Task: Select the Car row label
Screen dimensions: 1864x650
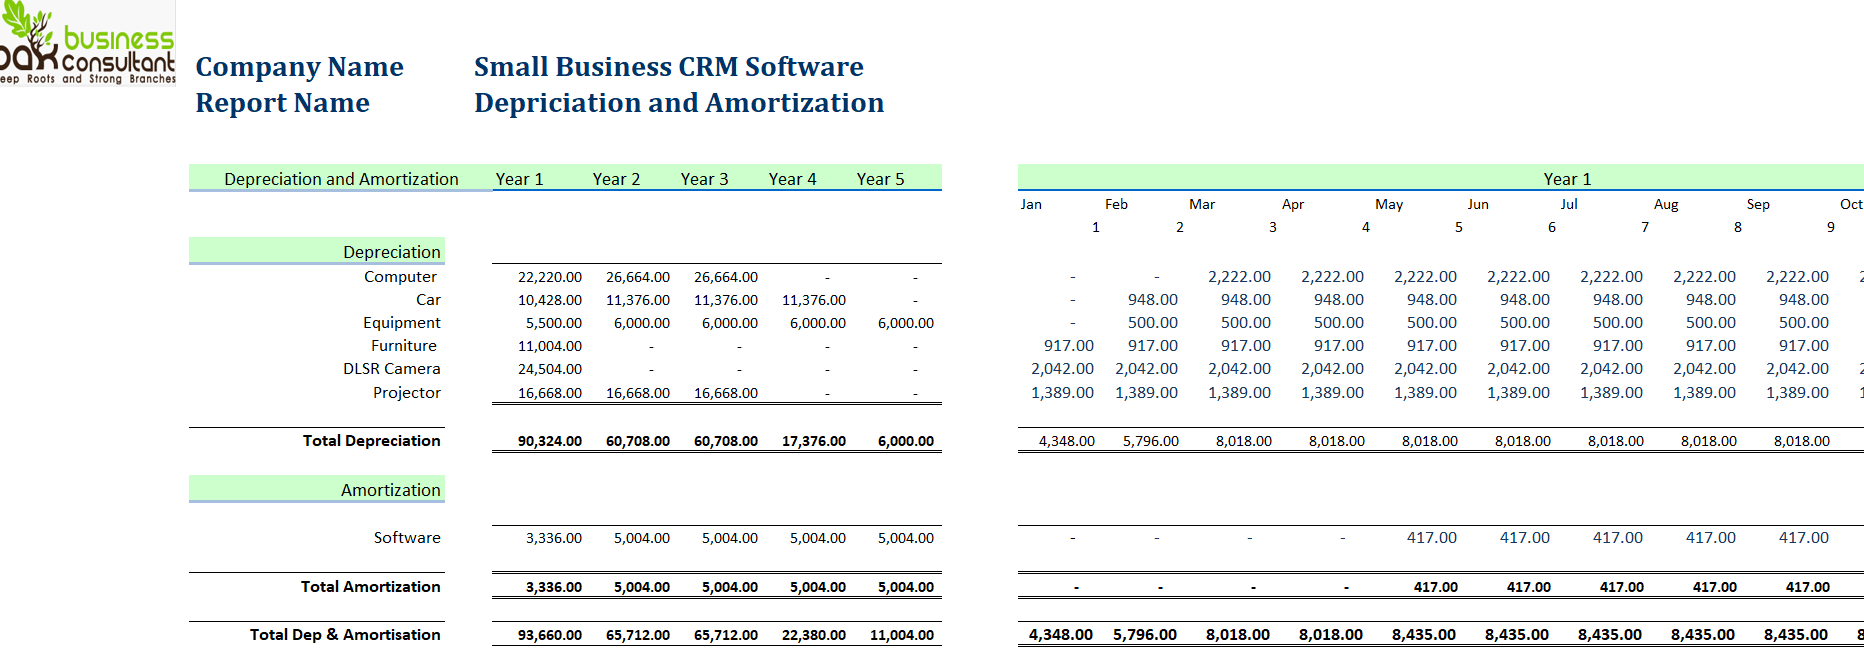Action: coord(428,300)
